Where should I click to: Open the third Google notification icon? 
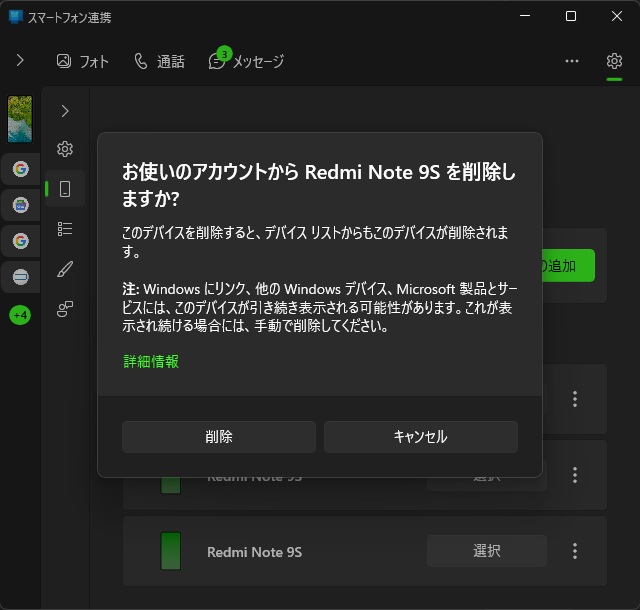(x=20, y=241)
